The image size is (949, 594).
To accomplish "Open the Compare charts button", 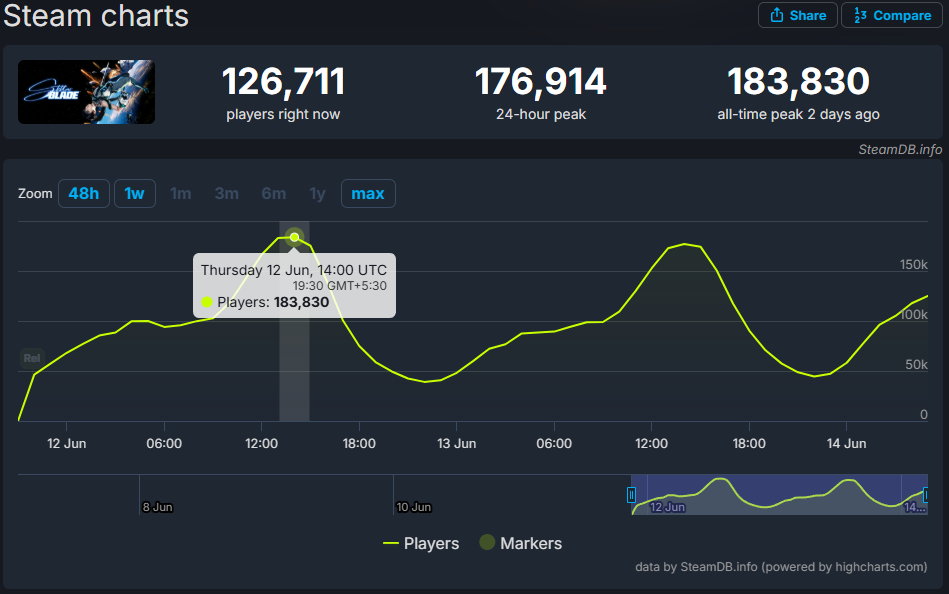I will tap(892, 15).
